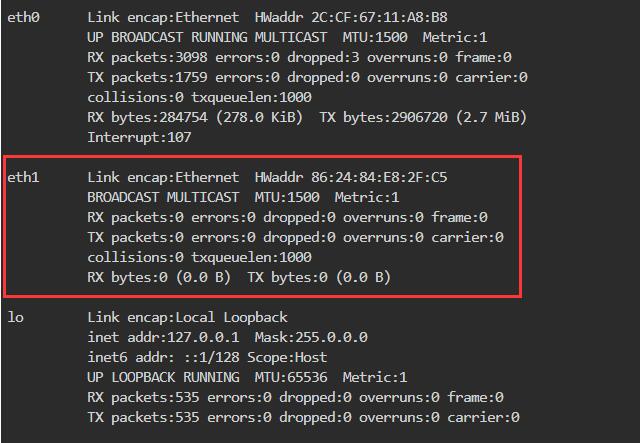Click the Interrupt:107 line
This screenshot has height=443, width=640.
click(139, 137)
